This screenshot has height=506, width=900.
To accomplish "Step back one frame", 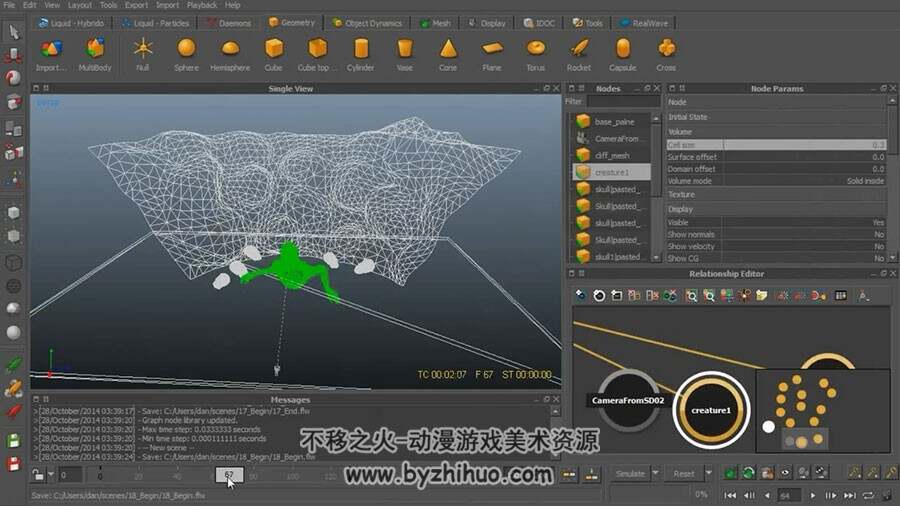I will pyautogui.click(x=749, y=495).
